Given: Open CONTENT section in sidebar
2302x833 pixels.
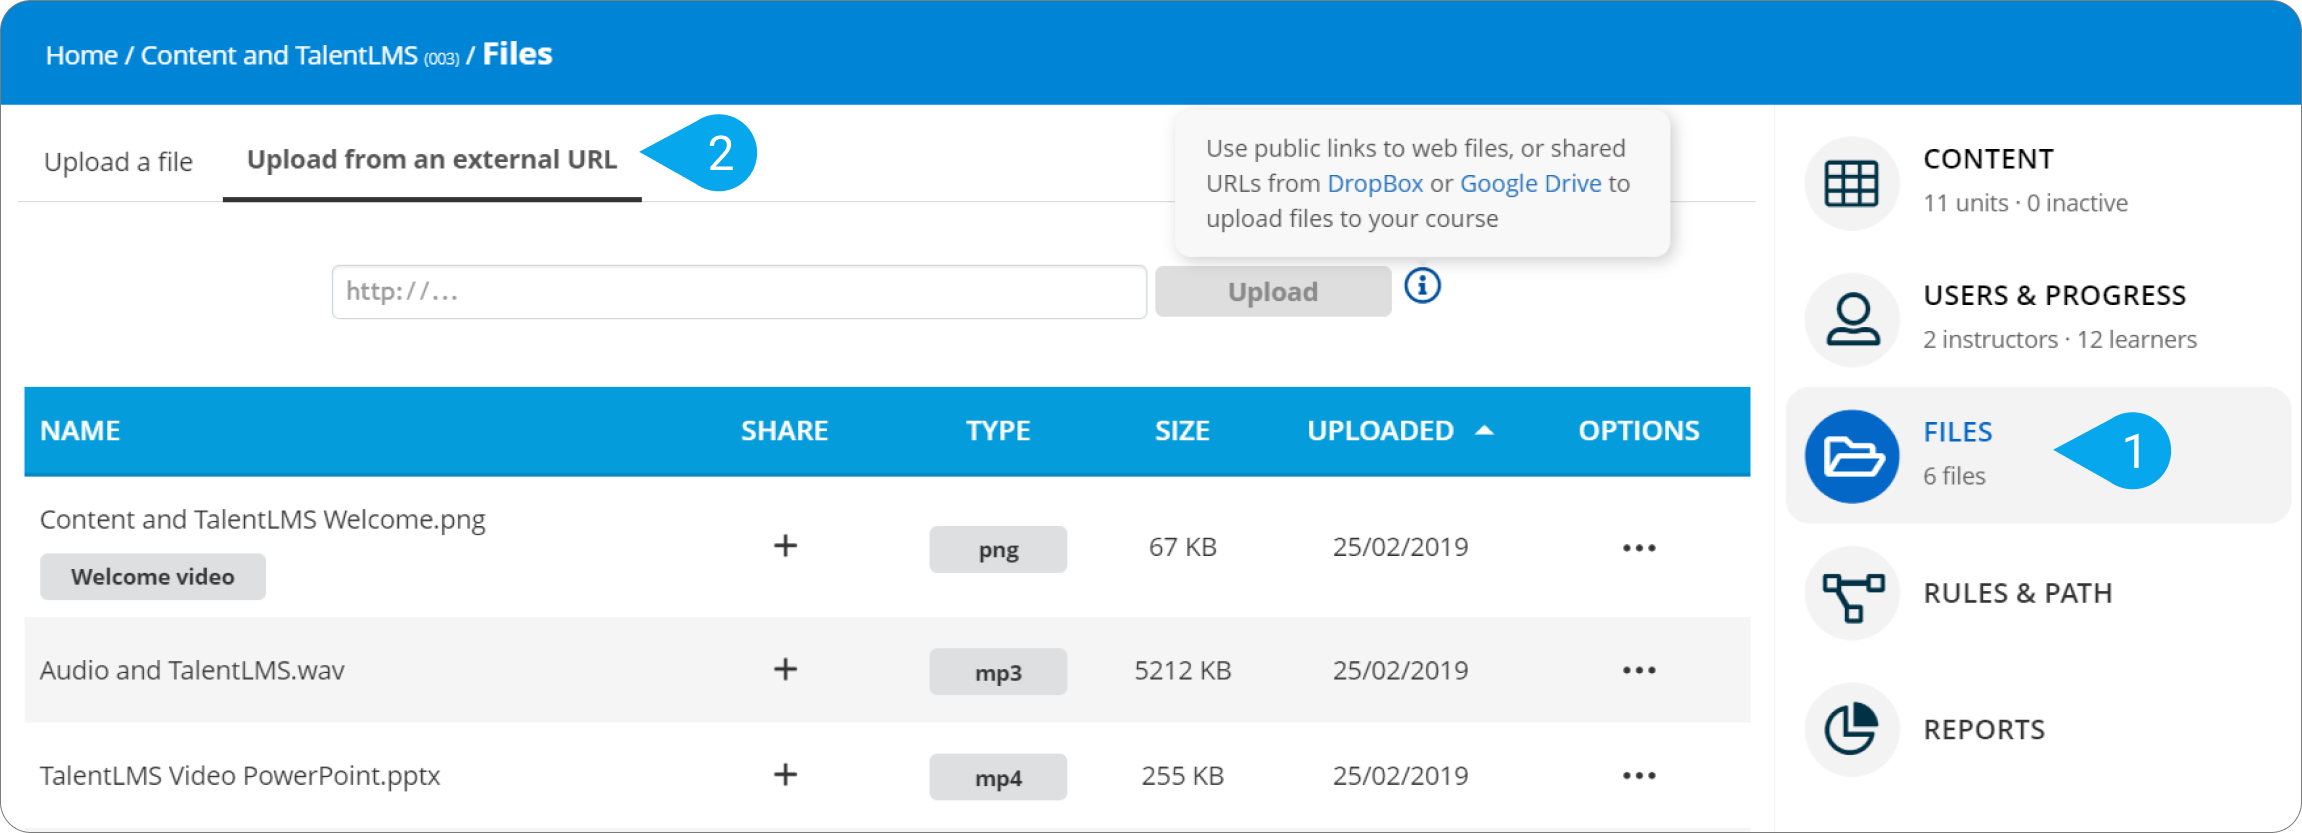Looking at the screenshot, I should coord(1988,159).
